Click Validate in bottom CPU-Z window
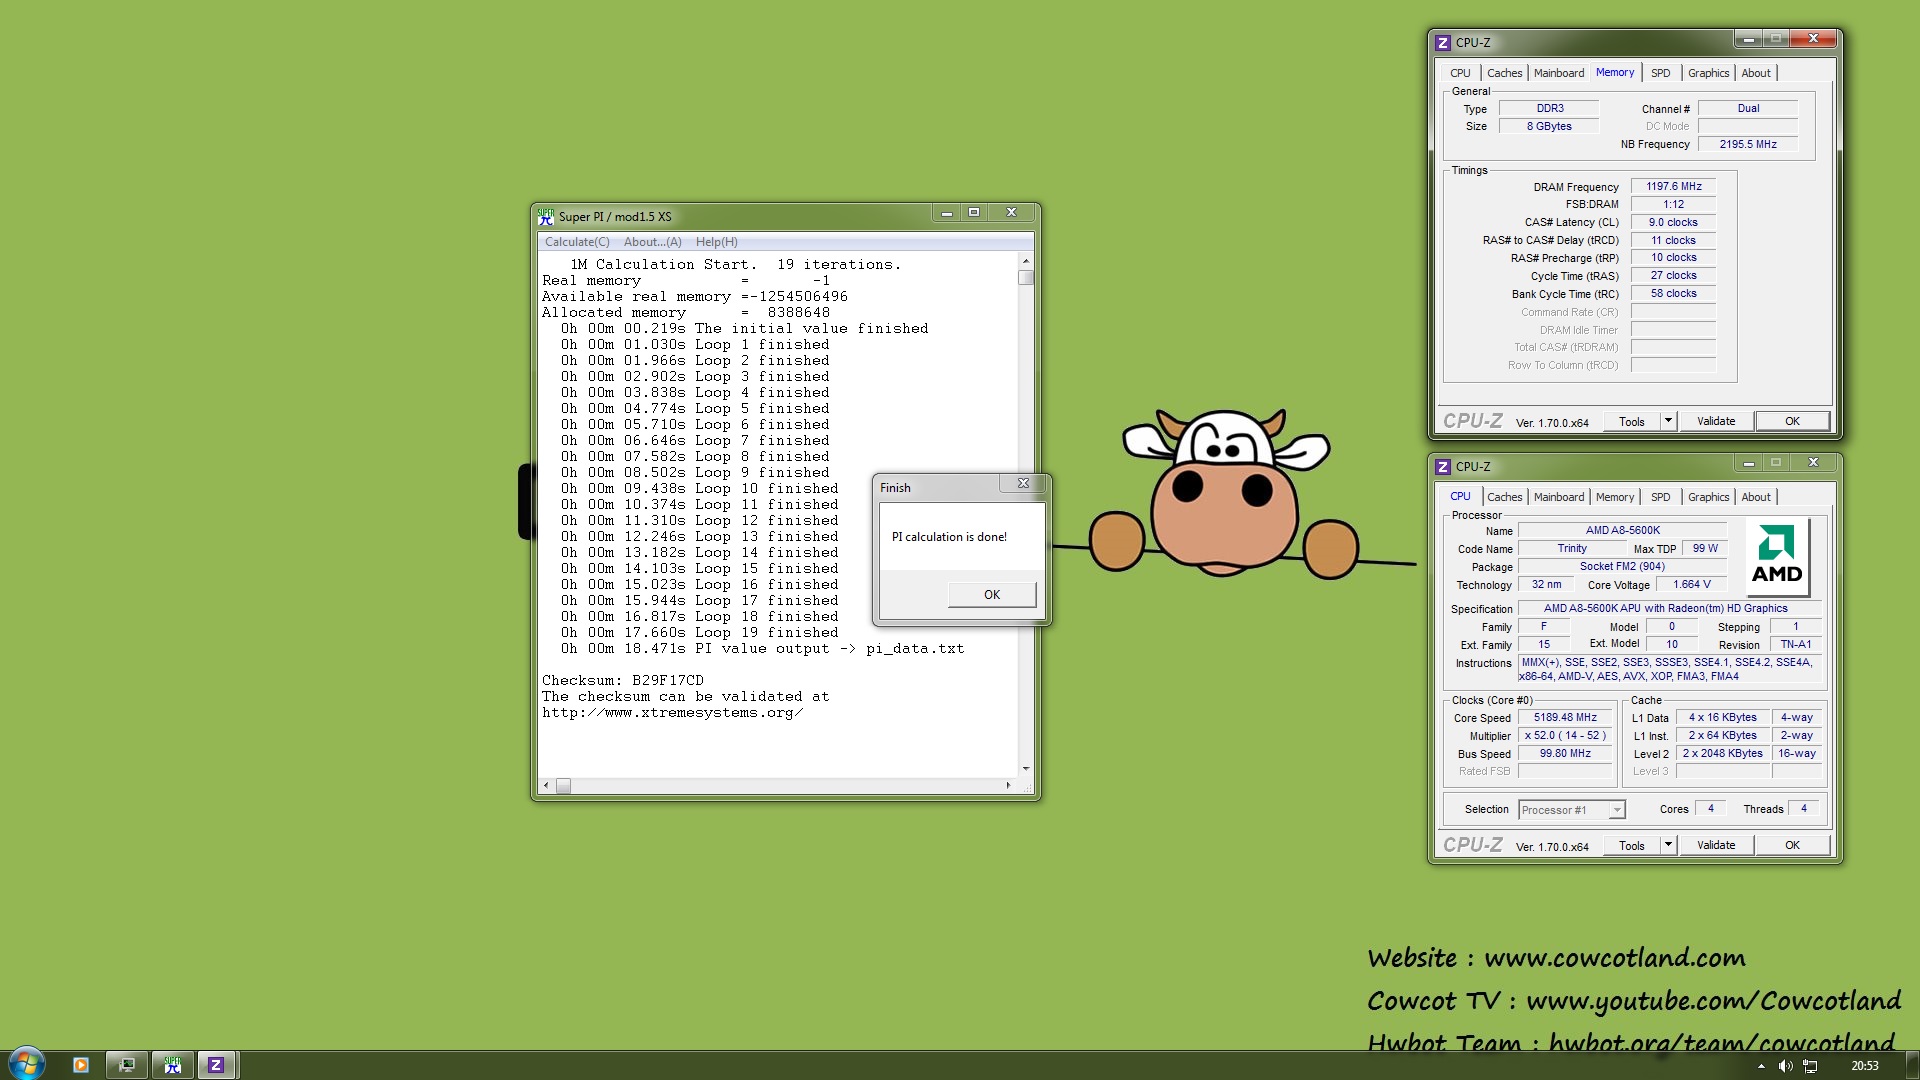 coord(1716,846)
